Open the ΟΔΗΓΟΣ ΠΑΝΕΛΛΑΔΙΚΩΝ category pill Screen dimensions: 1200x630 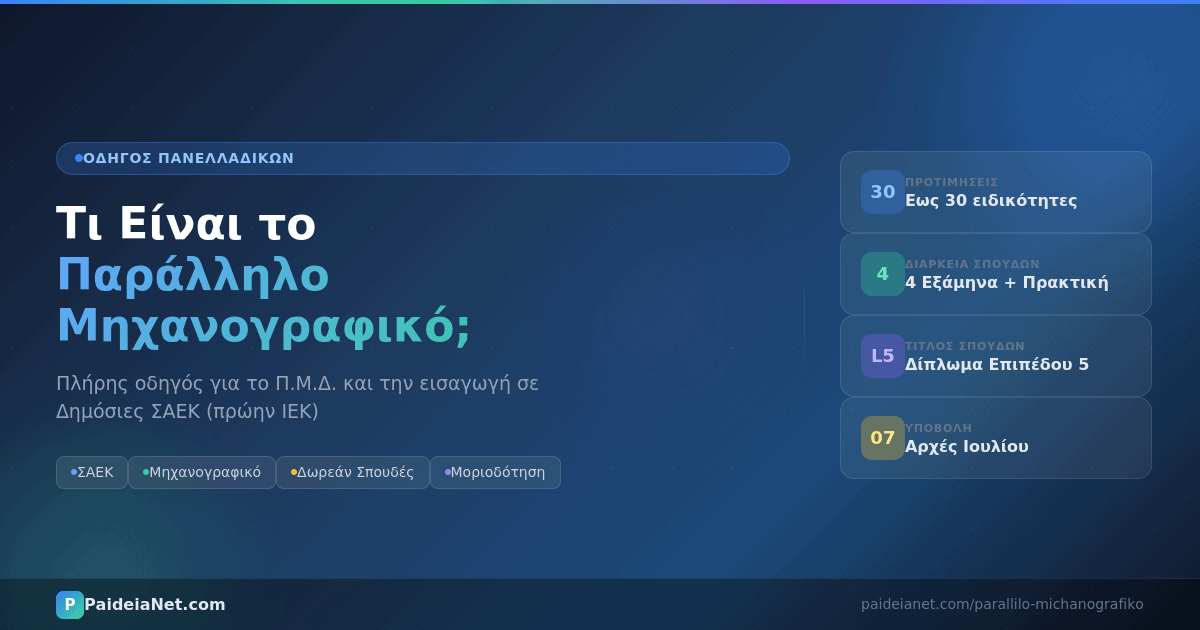pos(422,158)
